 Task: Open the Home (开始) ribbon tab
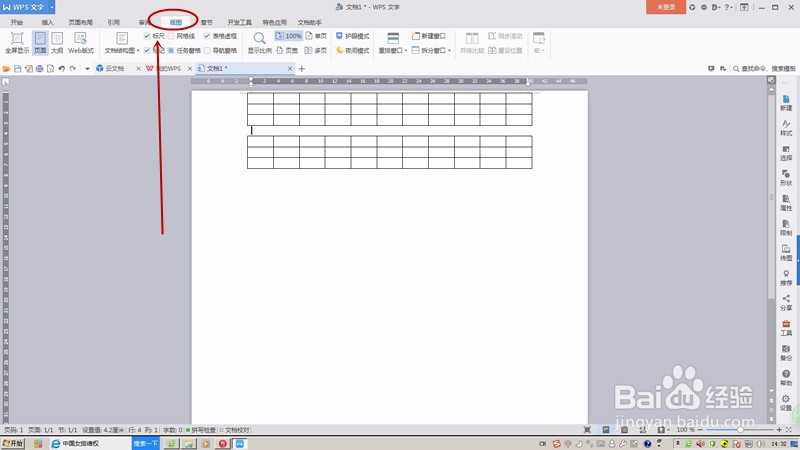pos(16,22)
